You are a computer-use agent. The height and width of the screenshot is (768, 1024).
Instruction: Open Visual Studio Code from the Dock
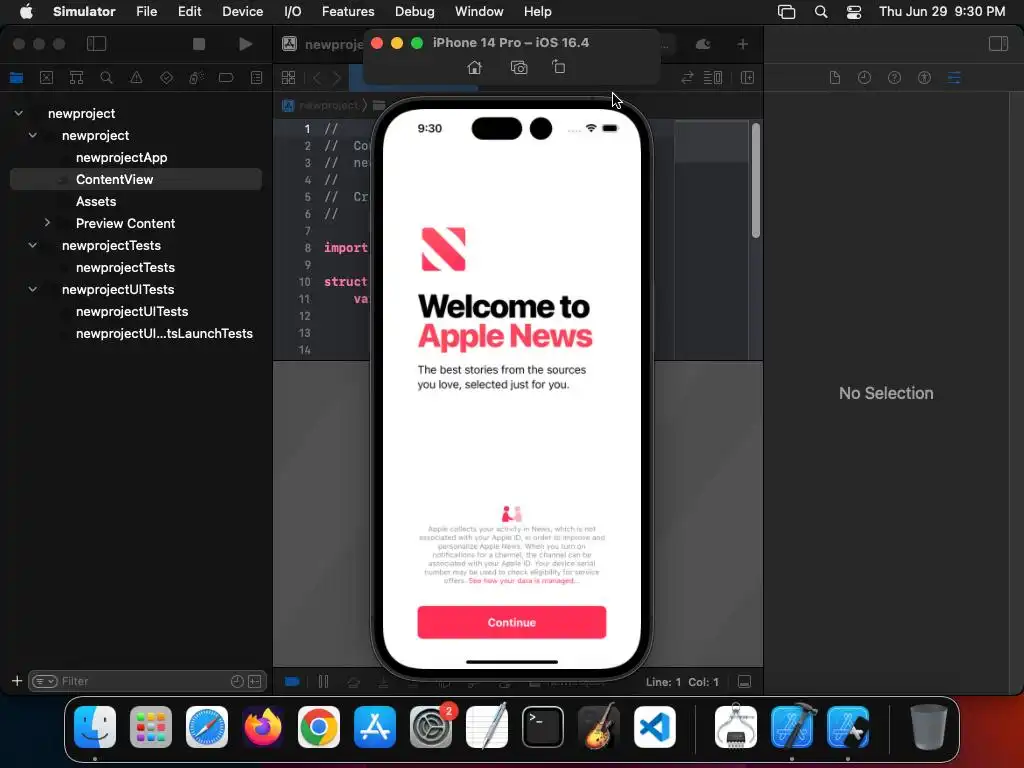click(x=655, y=727)
